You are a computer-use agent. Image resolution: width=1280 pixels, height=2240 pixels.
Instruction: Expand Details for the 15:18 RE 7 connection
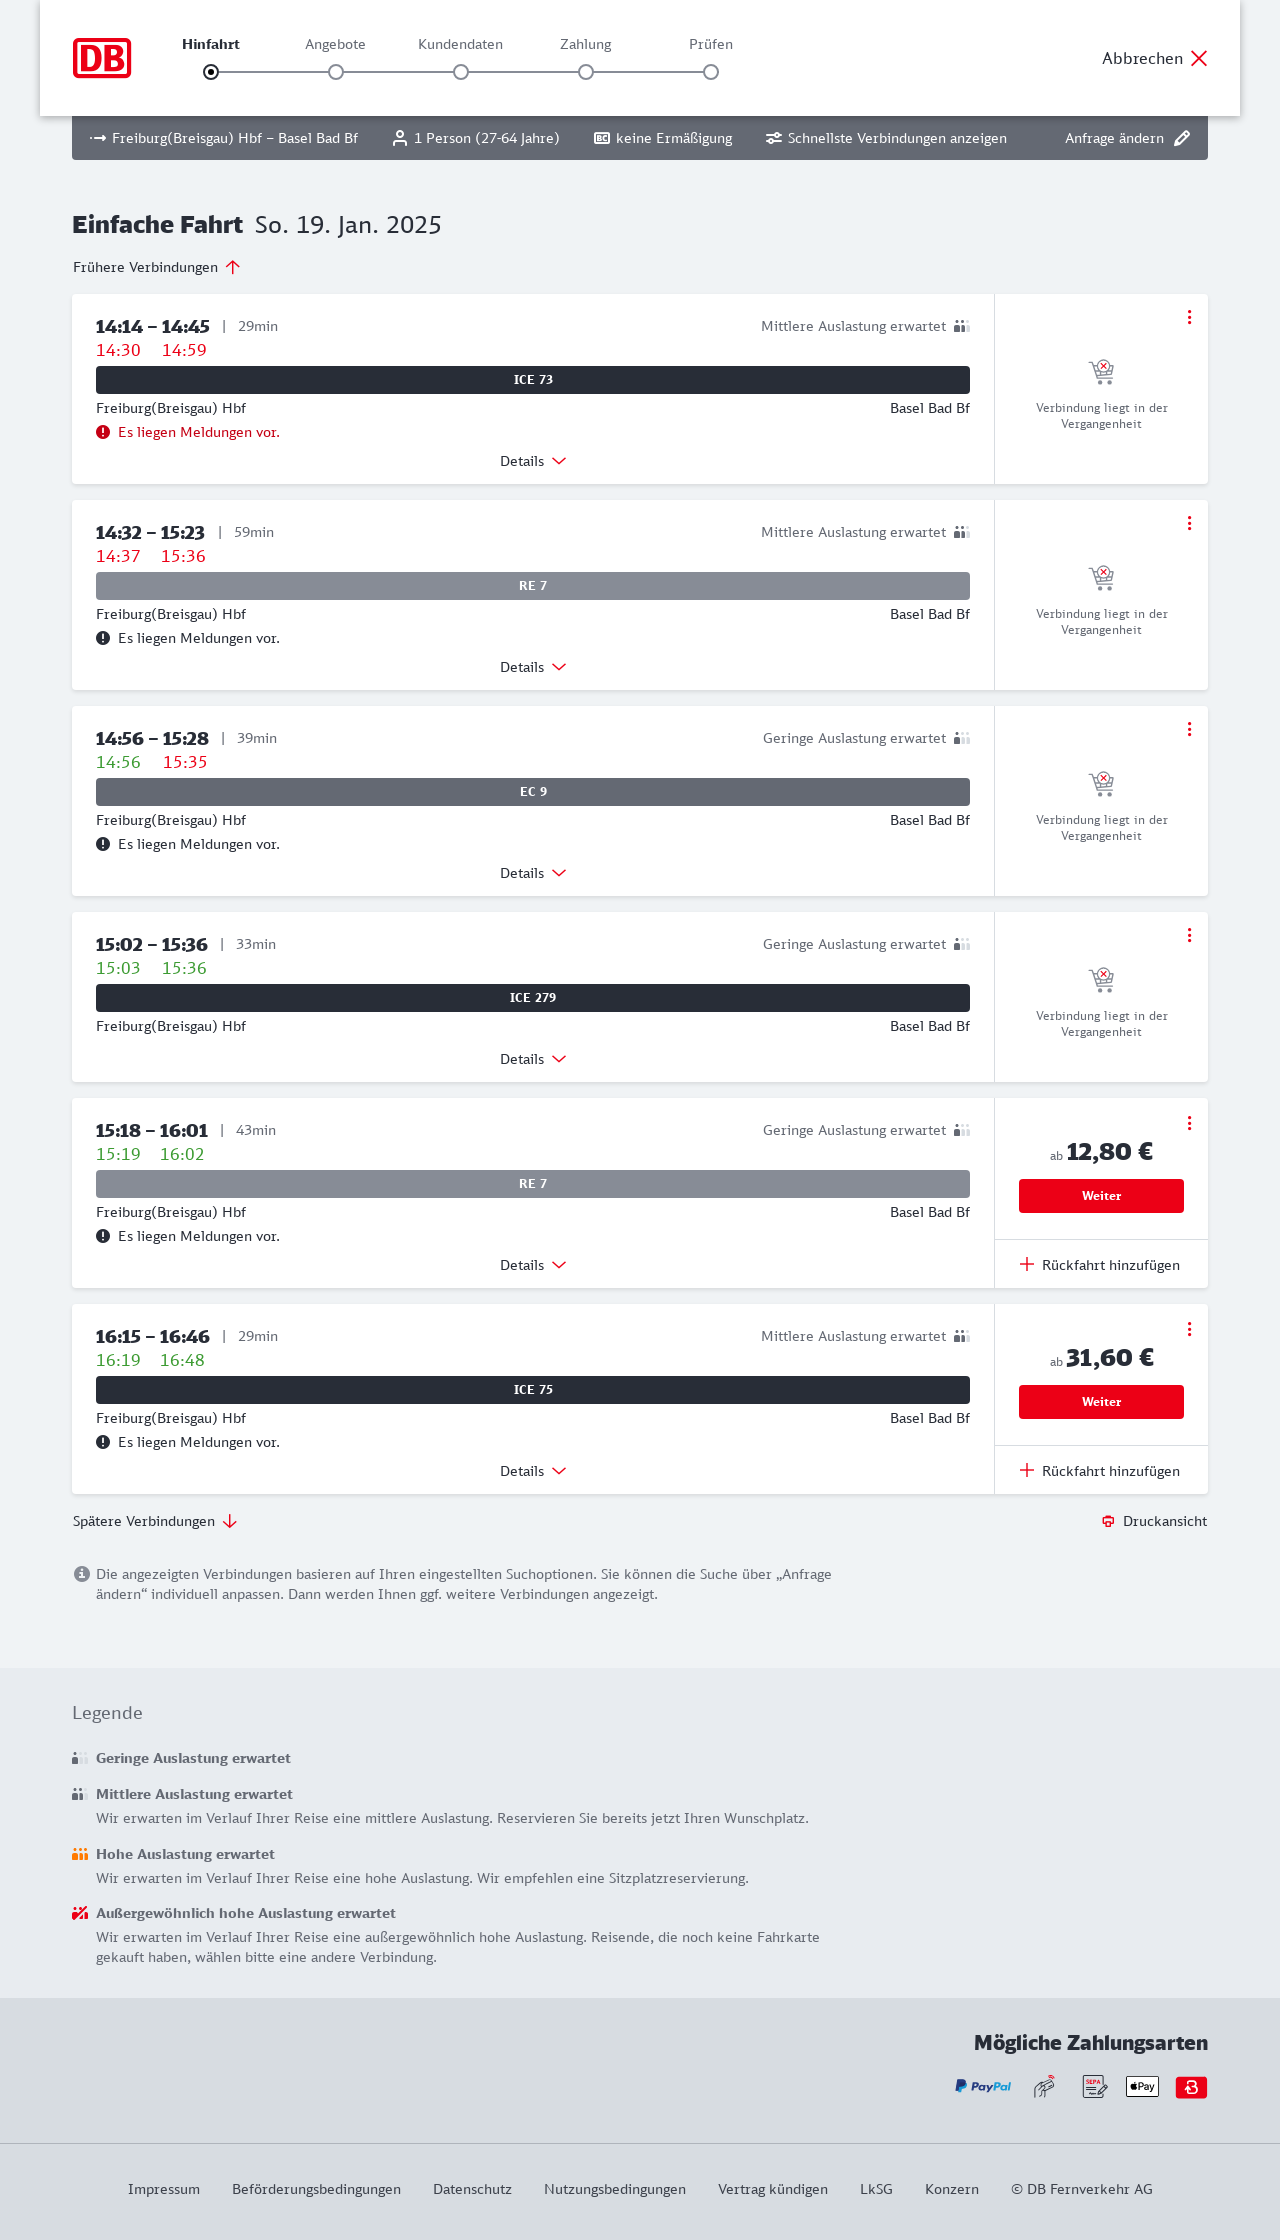[533, 1265]
